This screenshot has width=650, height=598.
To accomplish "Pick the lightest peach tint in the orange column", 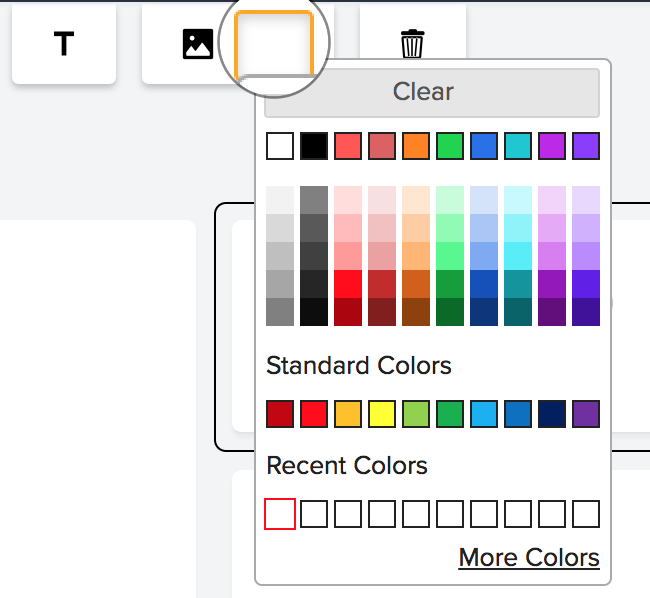I will 416,200.
